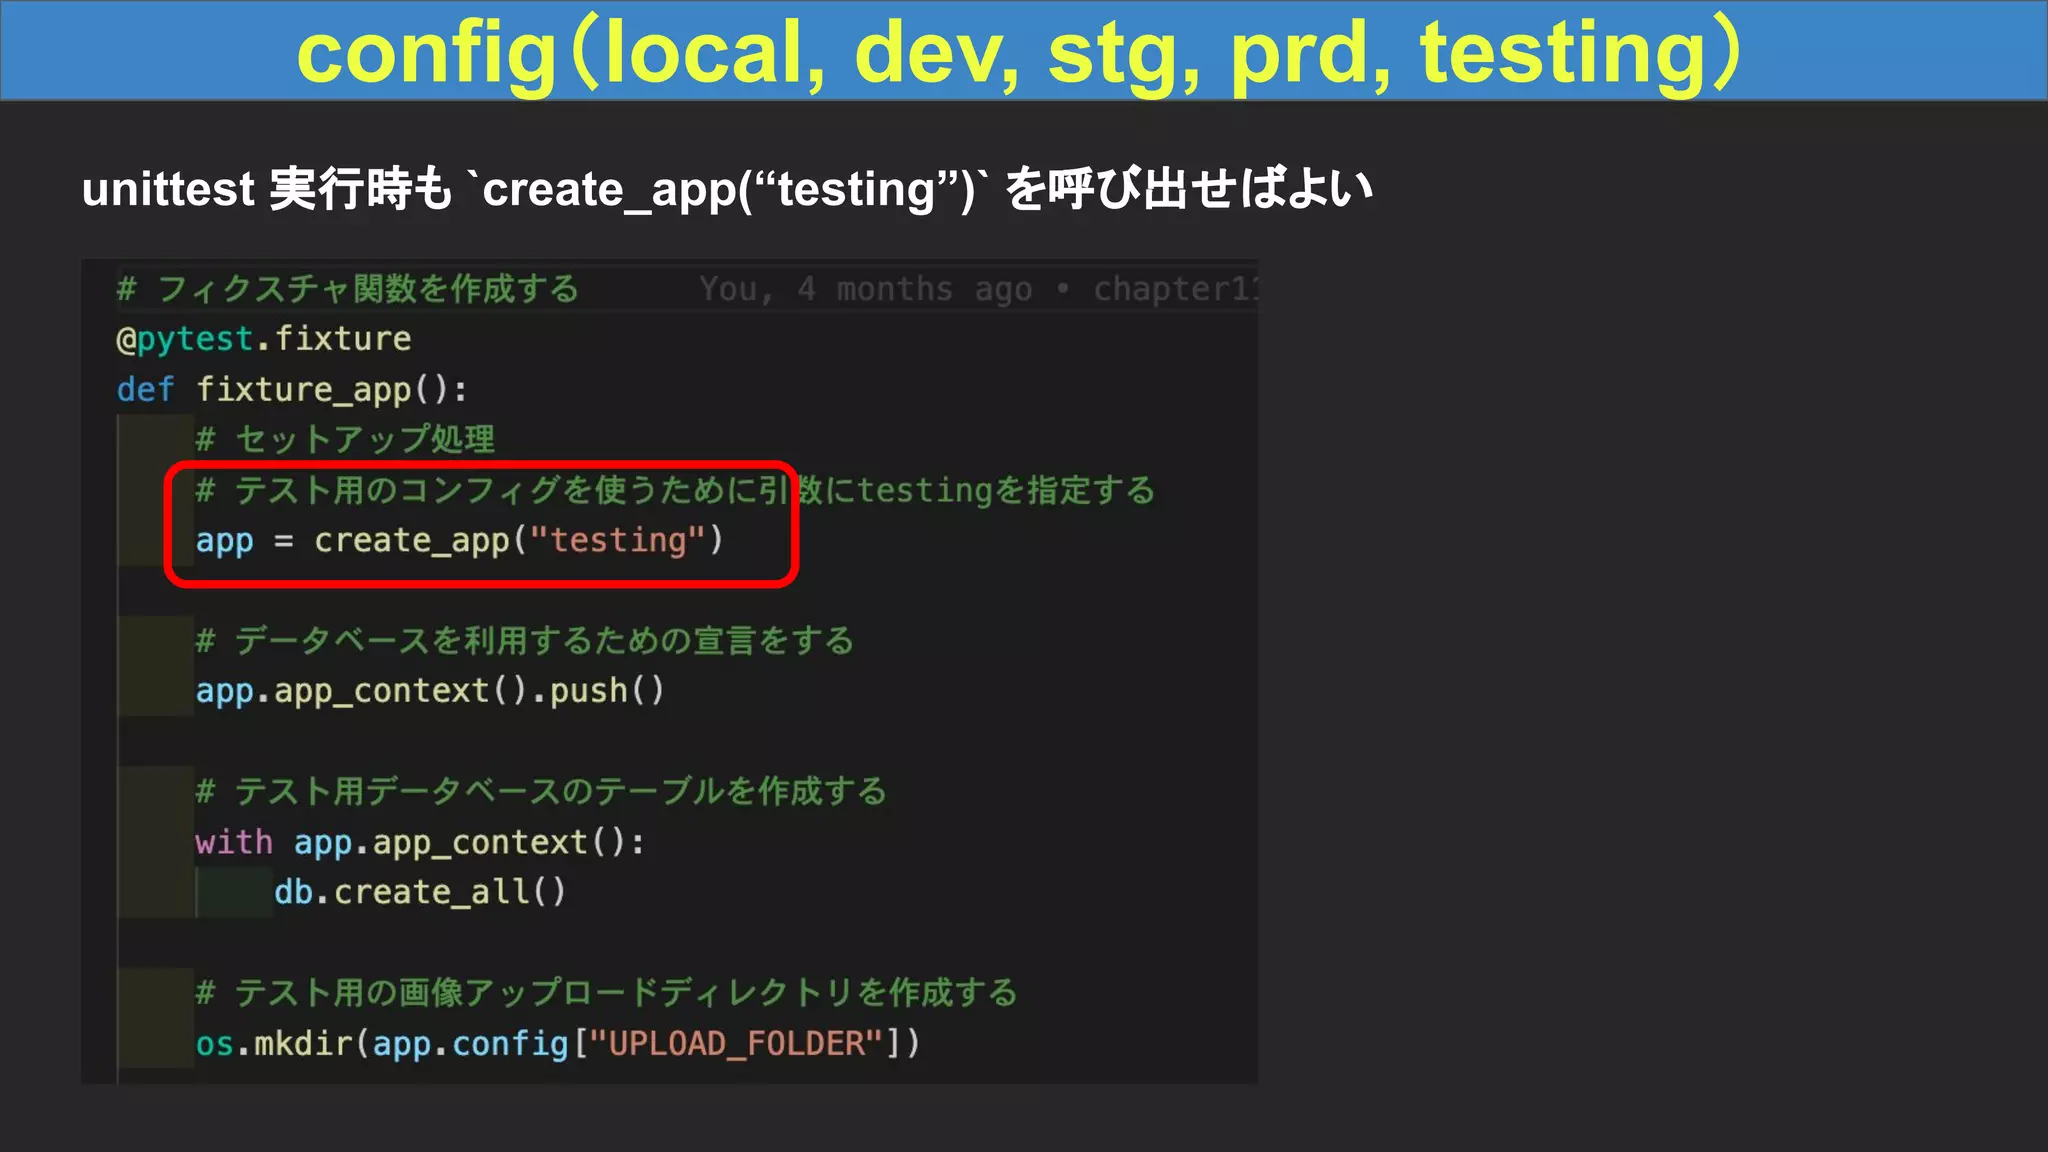The height and width of the screenshot is (1152, 2048).
Task: Click the 'You, 4 months ago' git blame text
Action: pyautogui.click(x=865, y=289)
